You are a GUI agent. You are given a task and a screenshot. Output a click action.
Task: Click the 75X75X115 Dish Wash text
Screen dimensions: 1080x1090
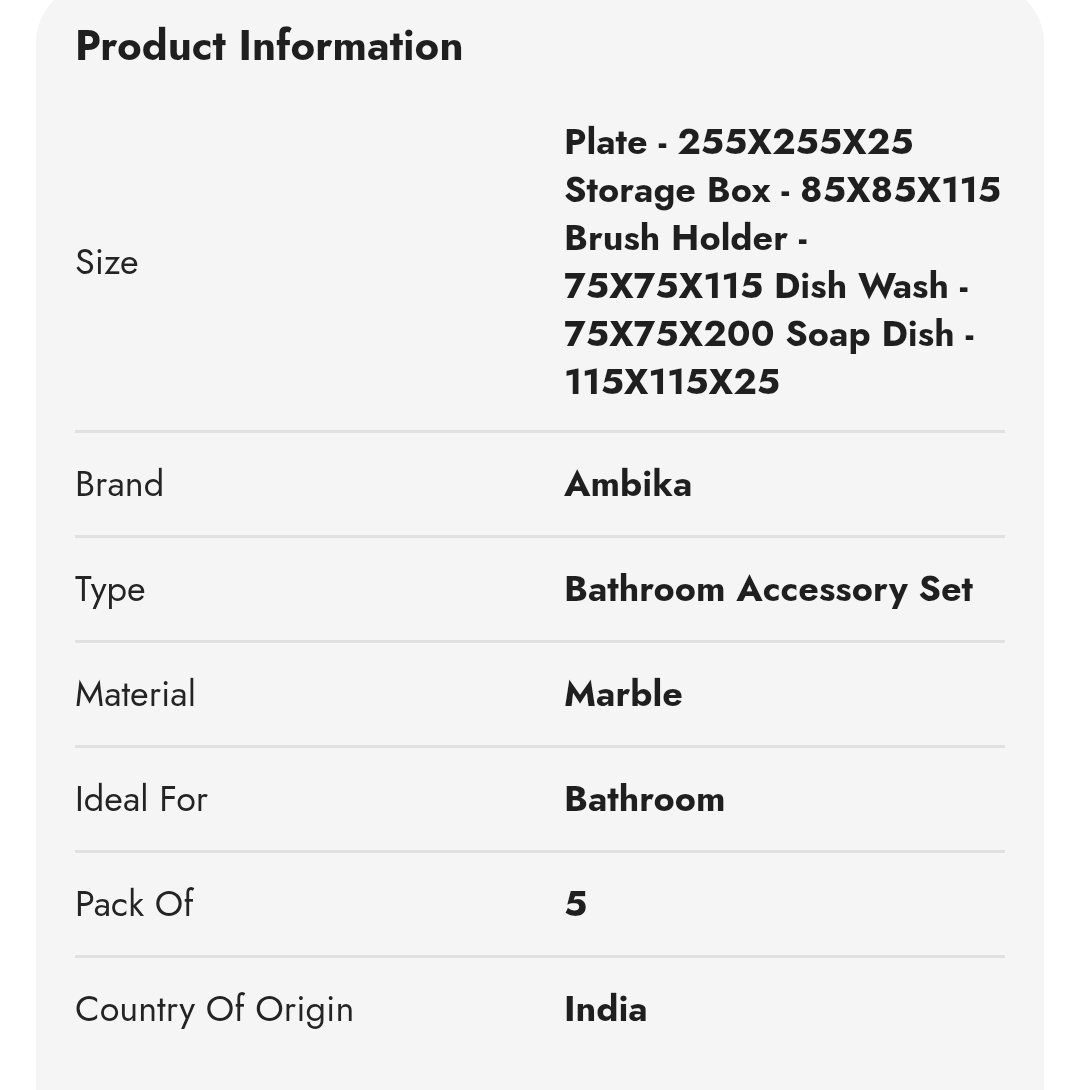pos(766,286)
